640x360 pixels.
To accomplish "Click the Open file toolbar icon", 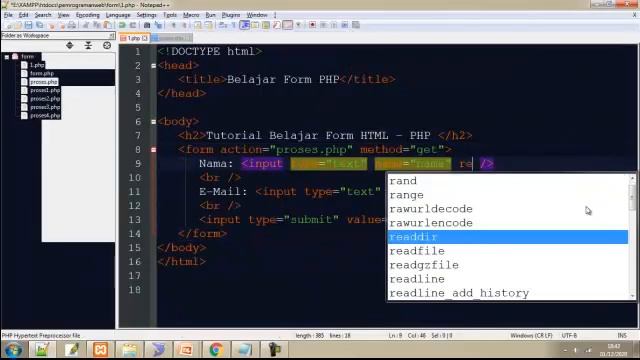I will 18,25.
